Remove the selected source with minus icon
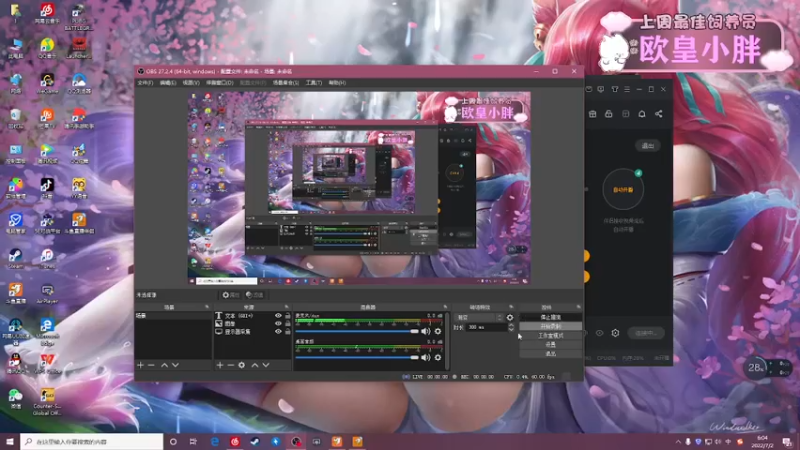 click(x=231, y=365)
